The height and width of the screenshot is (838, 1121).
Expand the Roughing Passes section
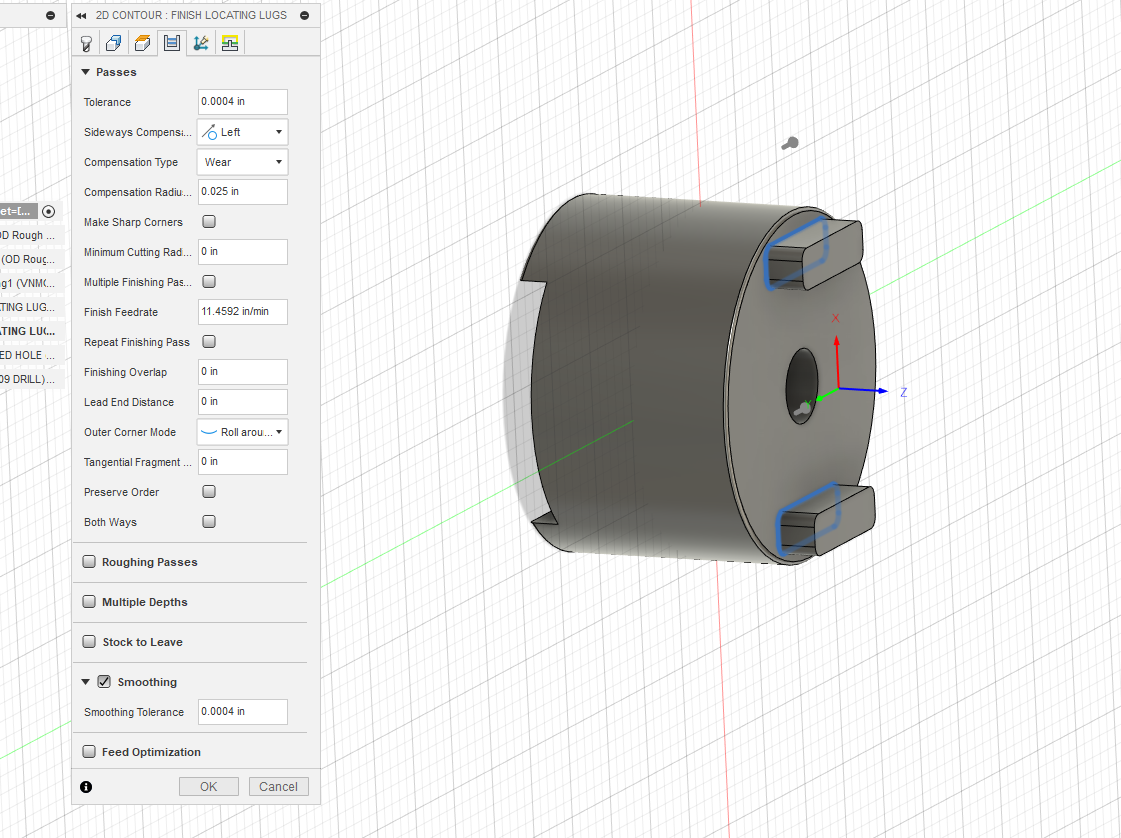[x=89, y=561]
